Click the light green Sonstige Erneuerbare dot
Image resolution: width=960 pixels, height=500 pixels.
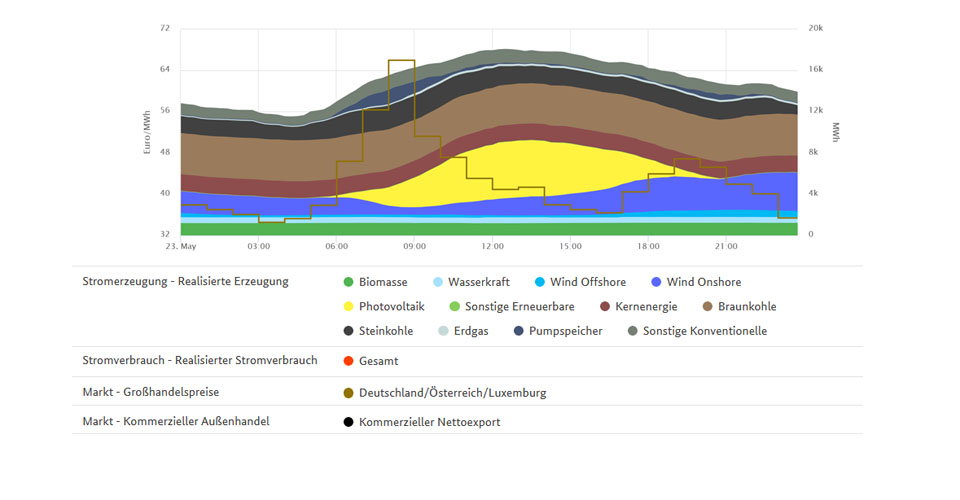point(454,307)
